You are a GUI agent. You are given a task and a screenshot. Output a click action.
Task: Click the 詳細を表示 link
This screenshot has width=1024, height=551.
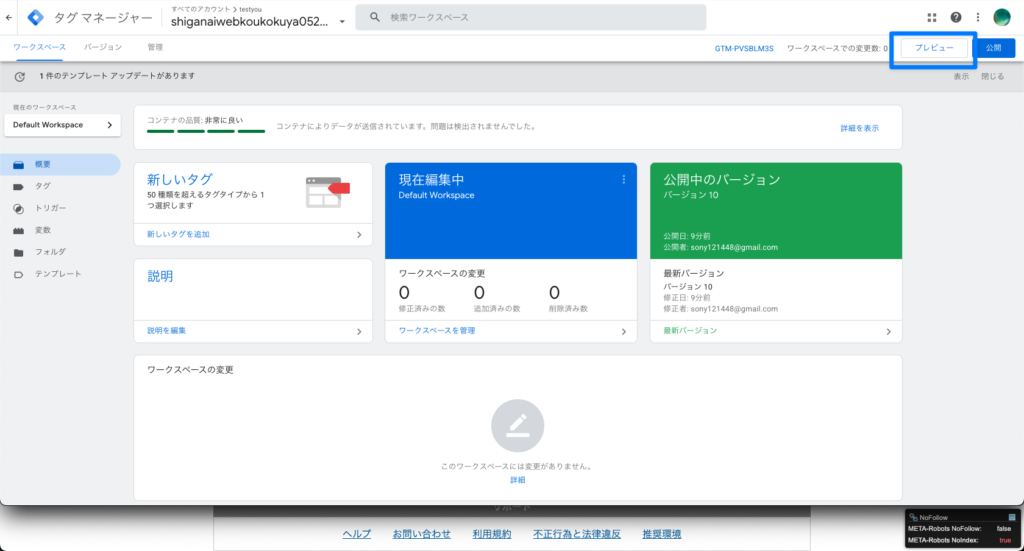[x=859, y=128]
